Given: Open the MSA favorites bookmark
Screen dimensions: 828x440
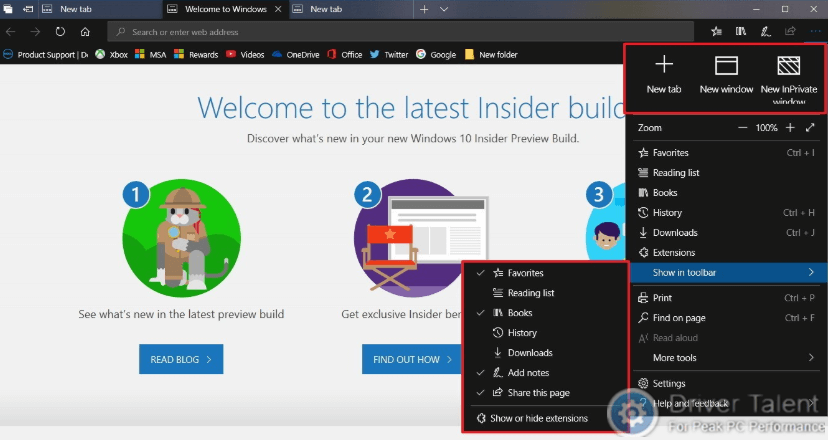Looking at the screenshot, I should tap(150, 54).
